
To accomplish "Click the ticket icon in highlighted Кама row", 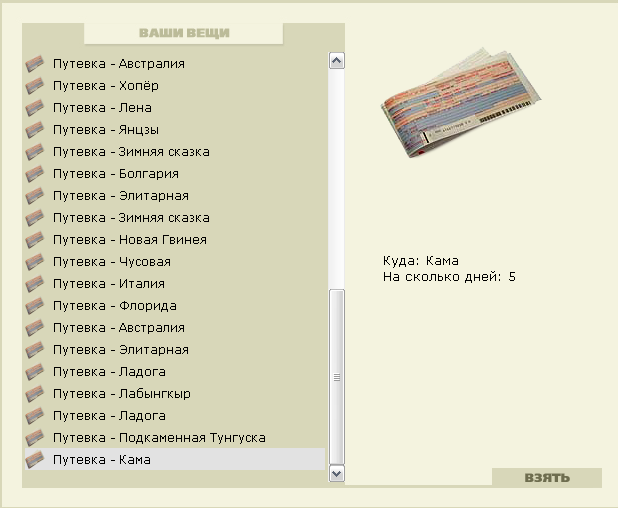I will click(35, 460).
